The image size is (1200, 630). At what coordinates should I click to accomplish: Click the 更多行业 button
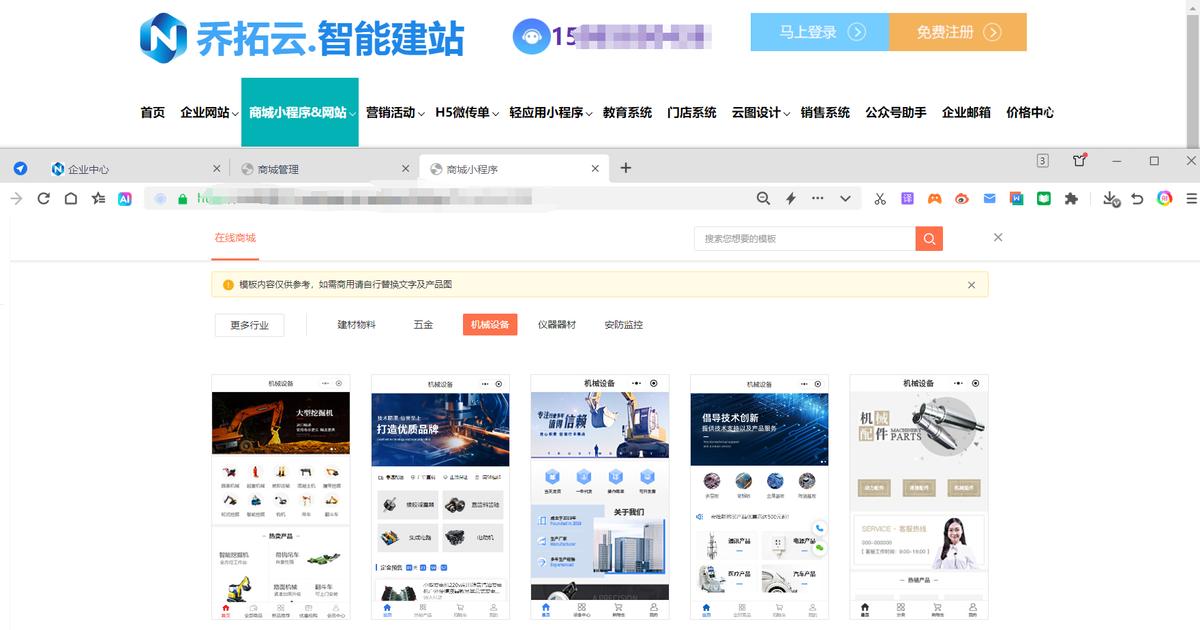click(x=249, y=325)
